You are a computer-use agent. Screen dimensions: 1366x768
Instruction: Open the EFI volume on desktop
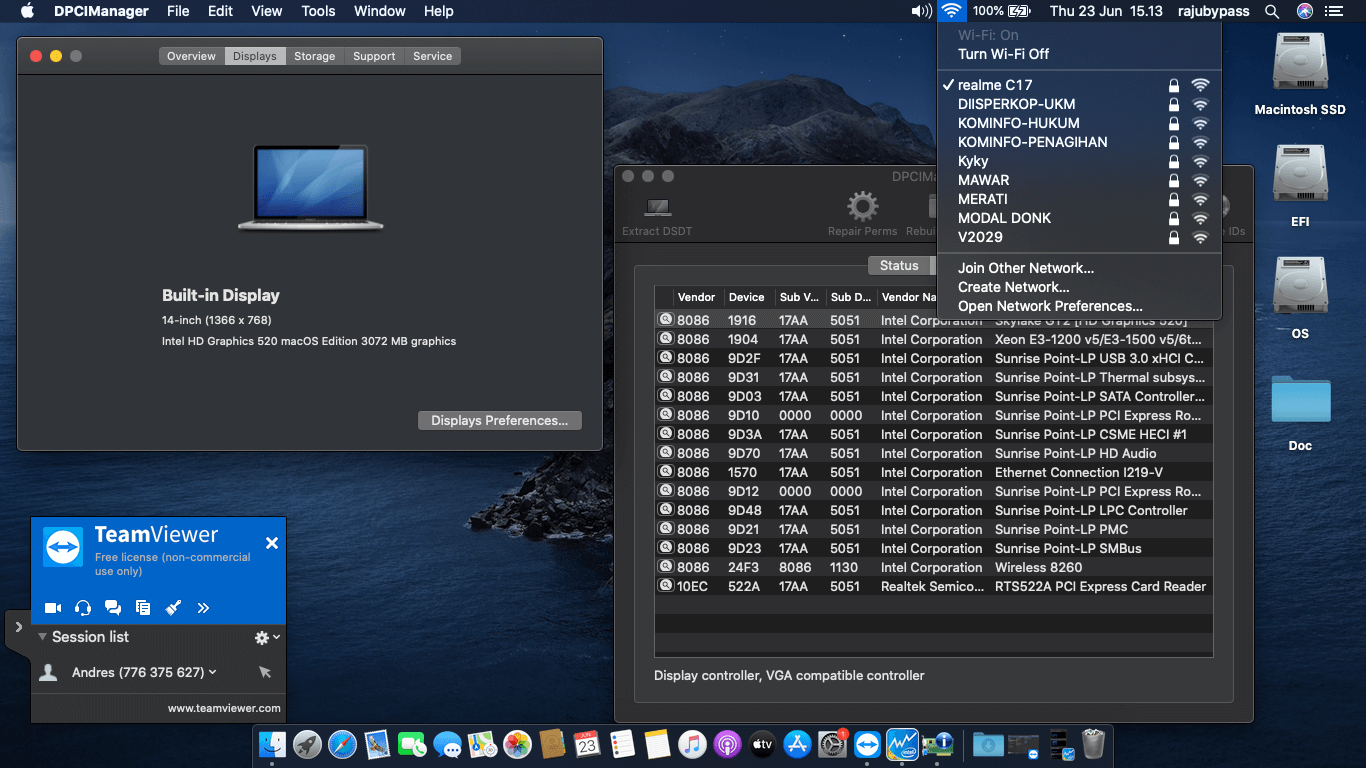coord(1300,187)
